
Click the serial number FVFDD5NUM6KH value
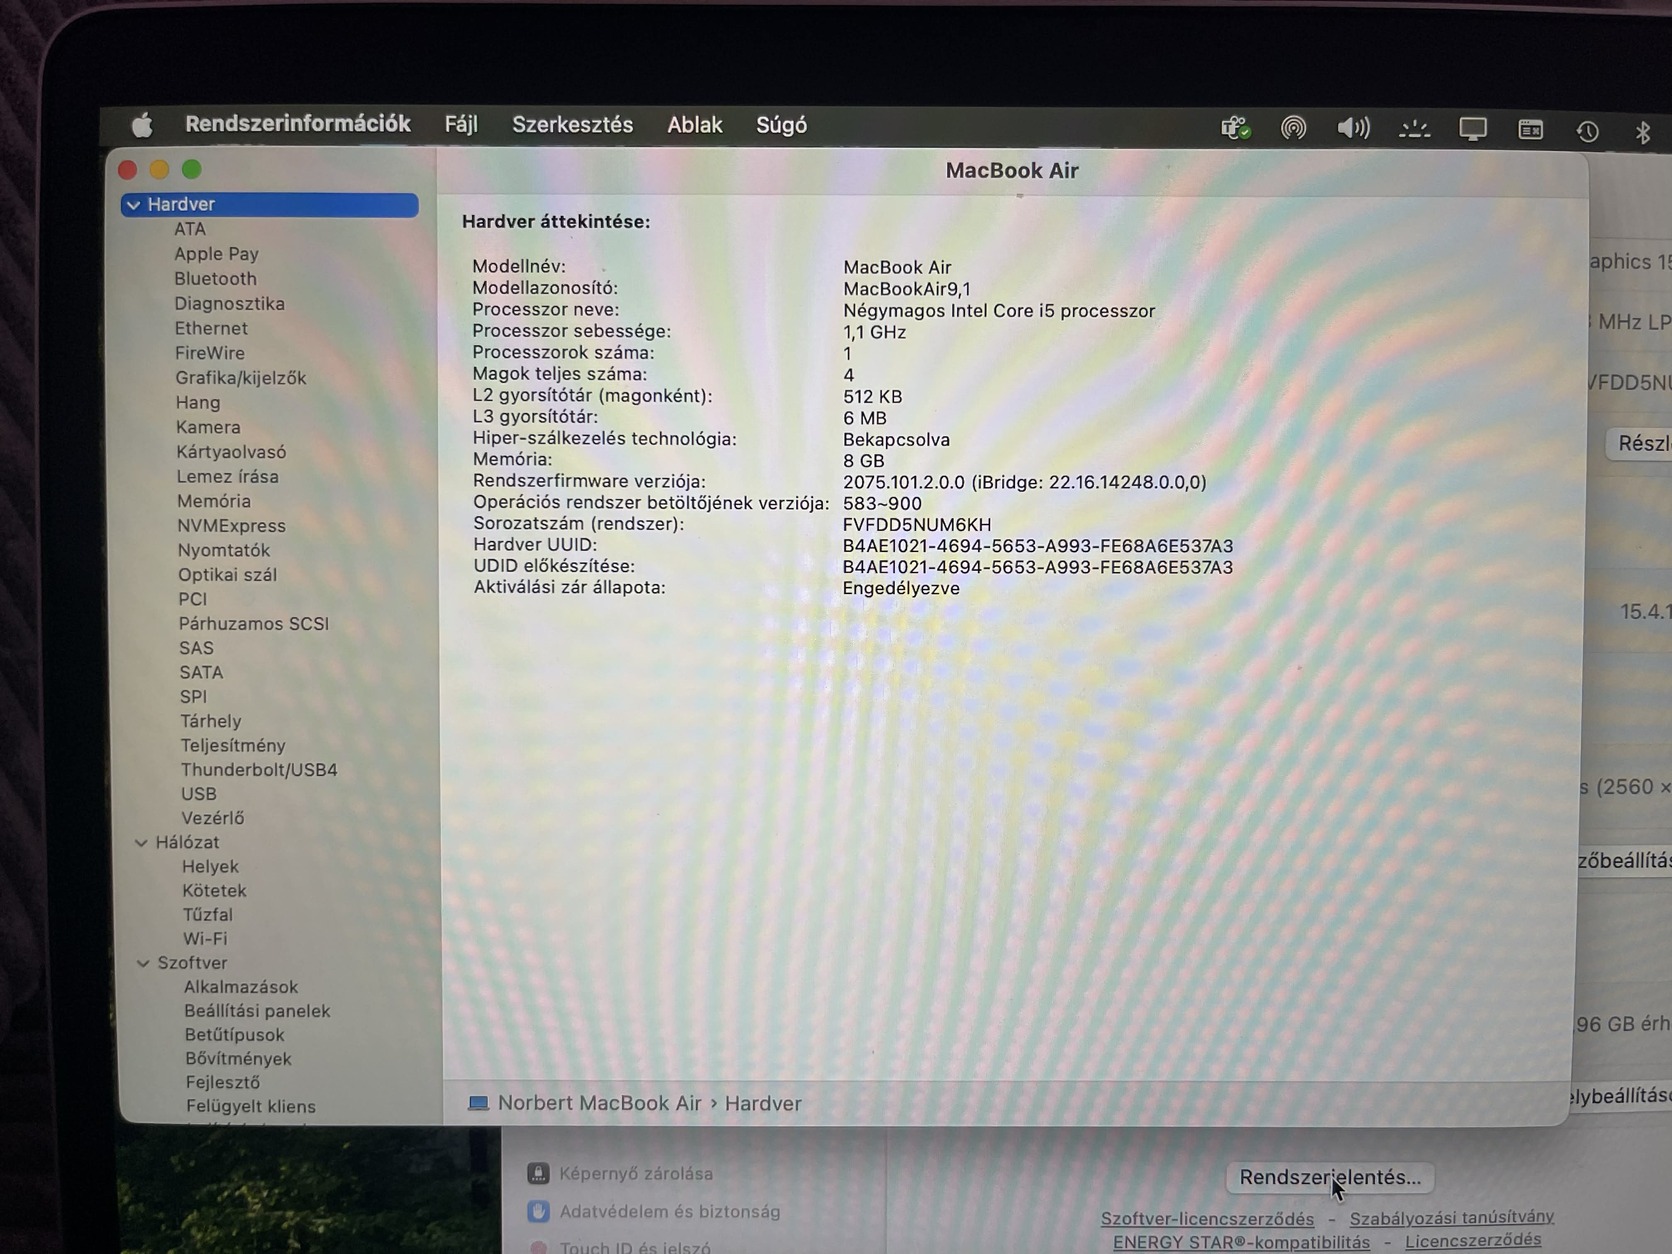click(916, 525)
